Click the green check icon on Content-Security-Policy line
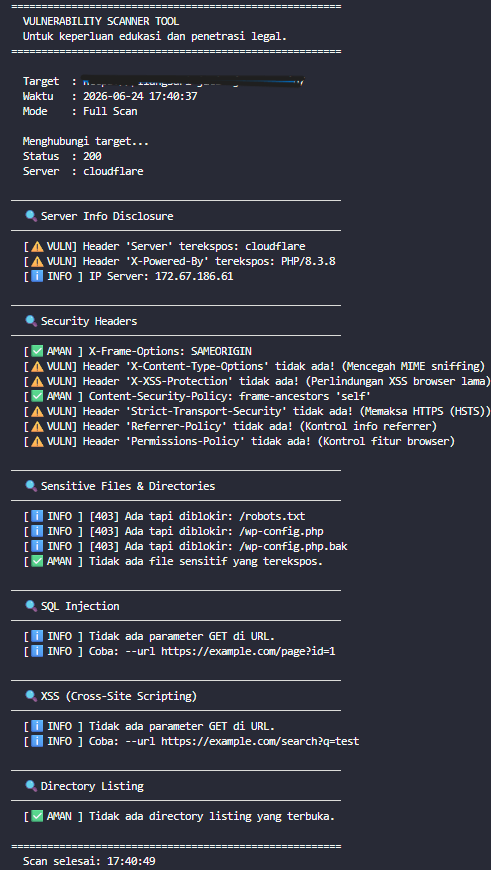This screenshot has height=870, width=491. (x=37, y=396)
